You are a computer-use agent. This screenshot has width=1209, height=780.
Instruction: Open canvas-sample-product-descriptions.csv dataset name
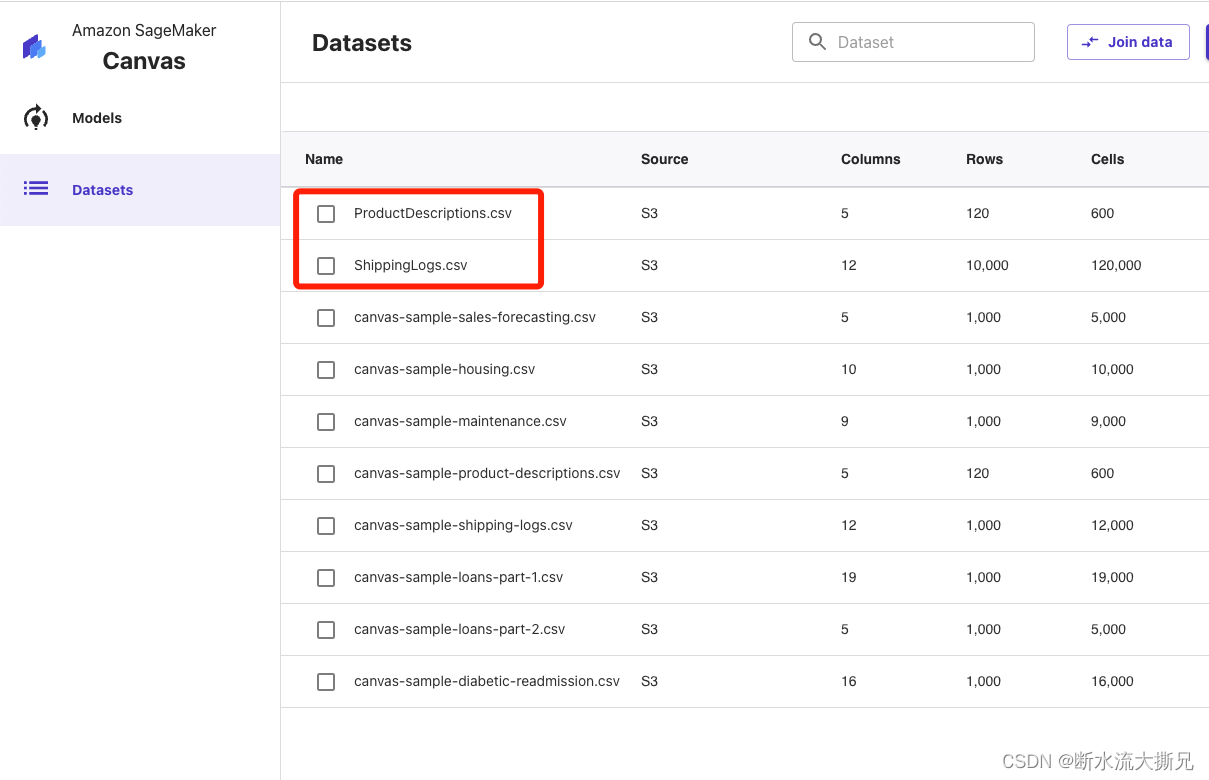(487, 473)
